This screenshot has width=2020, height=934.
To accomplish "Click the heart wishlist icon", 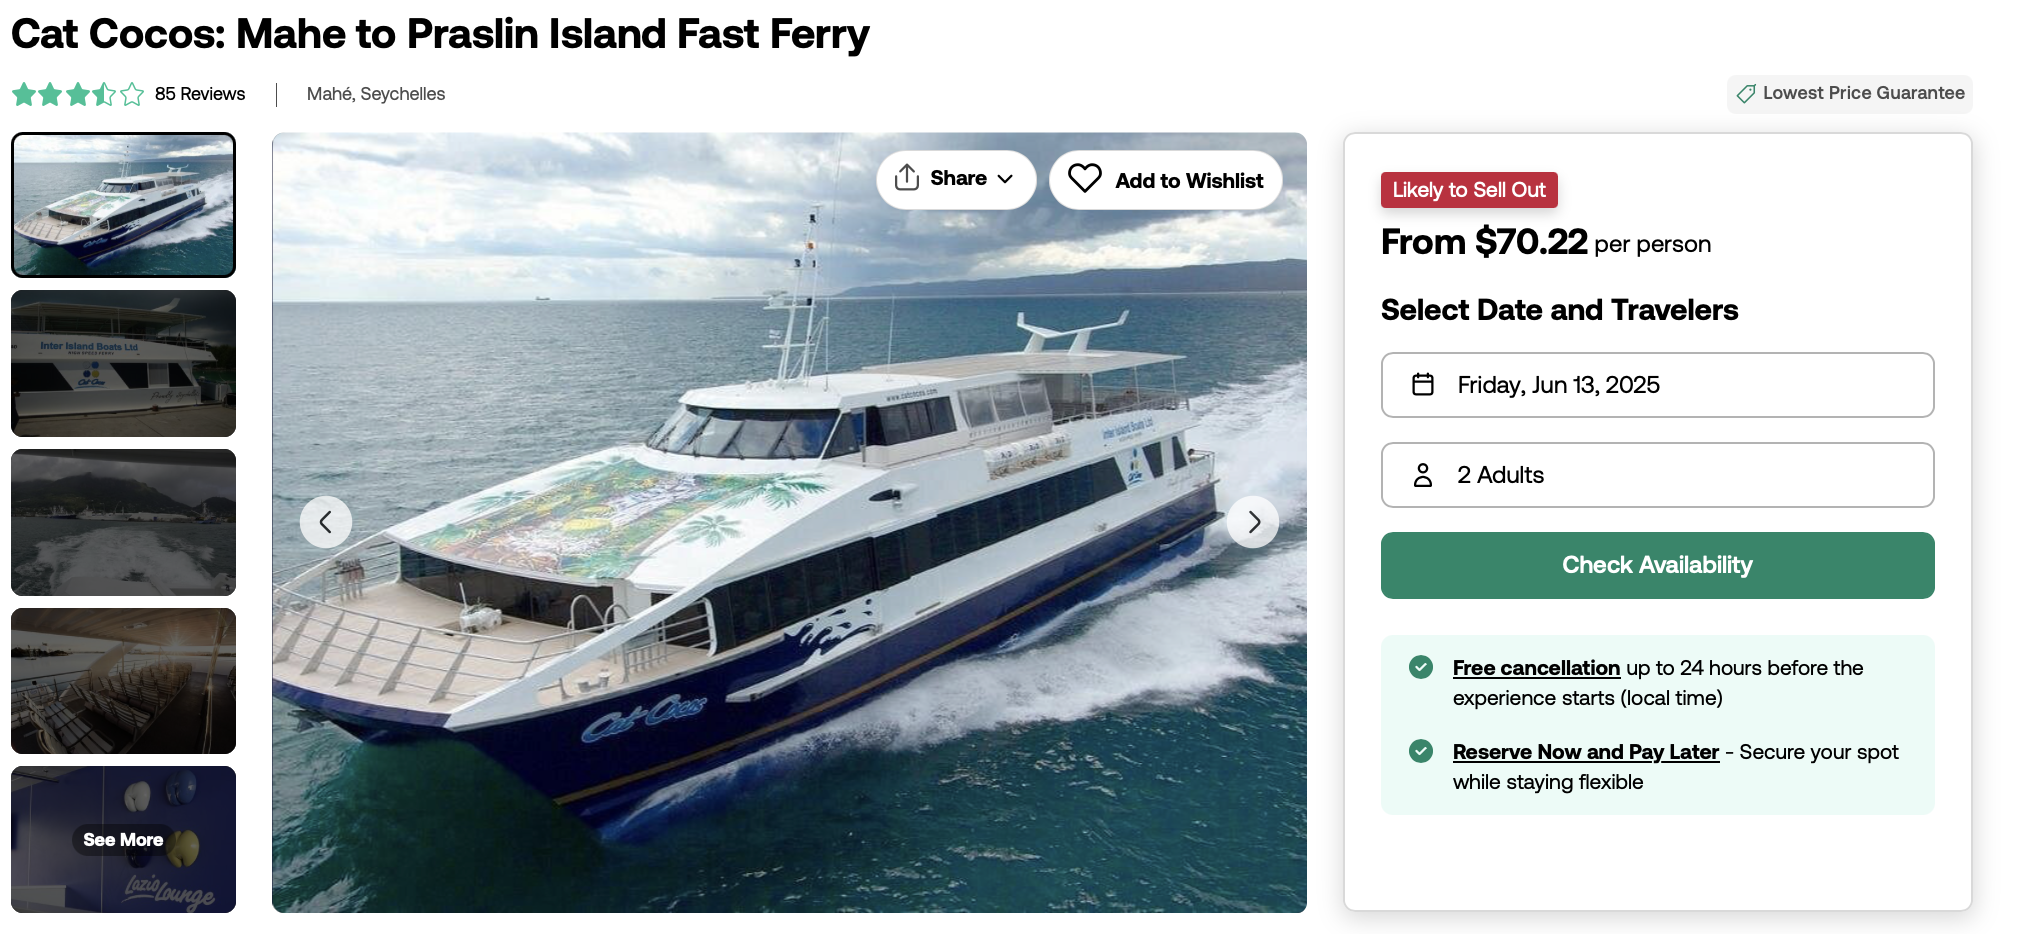I will (x=1085, y=179).
